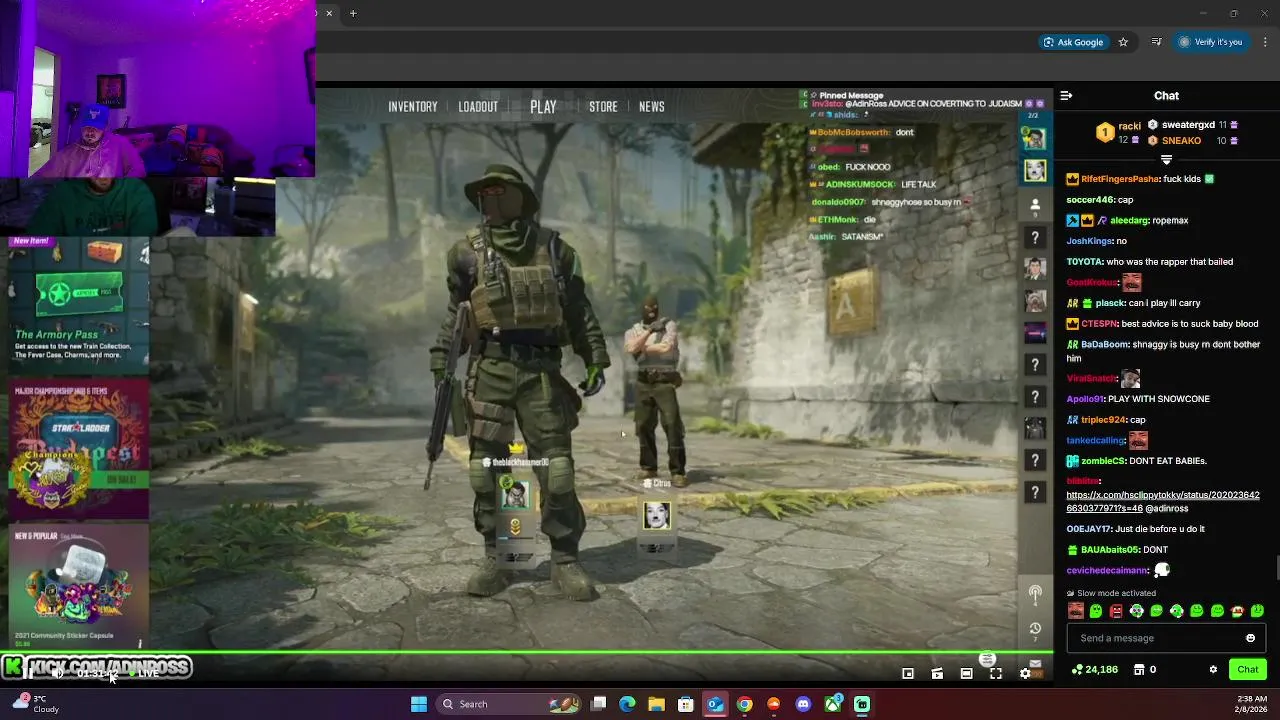Open the Windows Start menu
Image resolution: width=1280 pixels, height=720 pixels.
pos(419,704)
